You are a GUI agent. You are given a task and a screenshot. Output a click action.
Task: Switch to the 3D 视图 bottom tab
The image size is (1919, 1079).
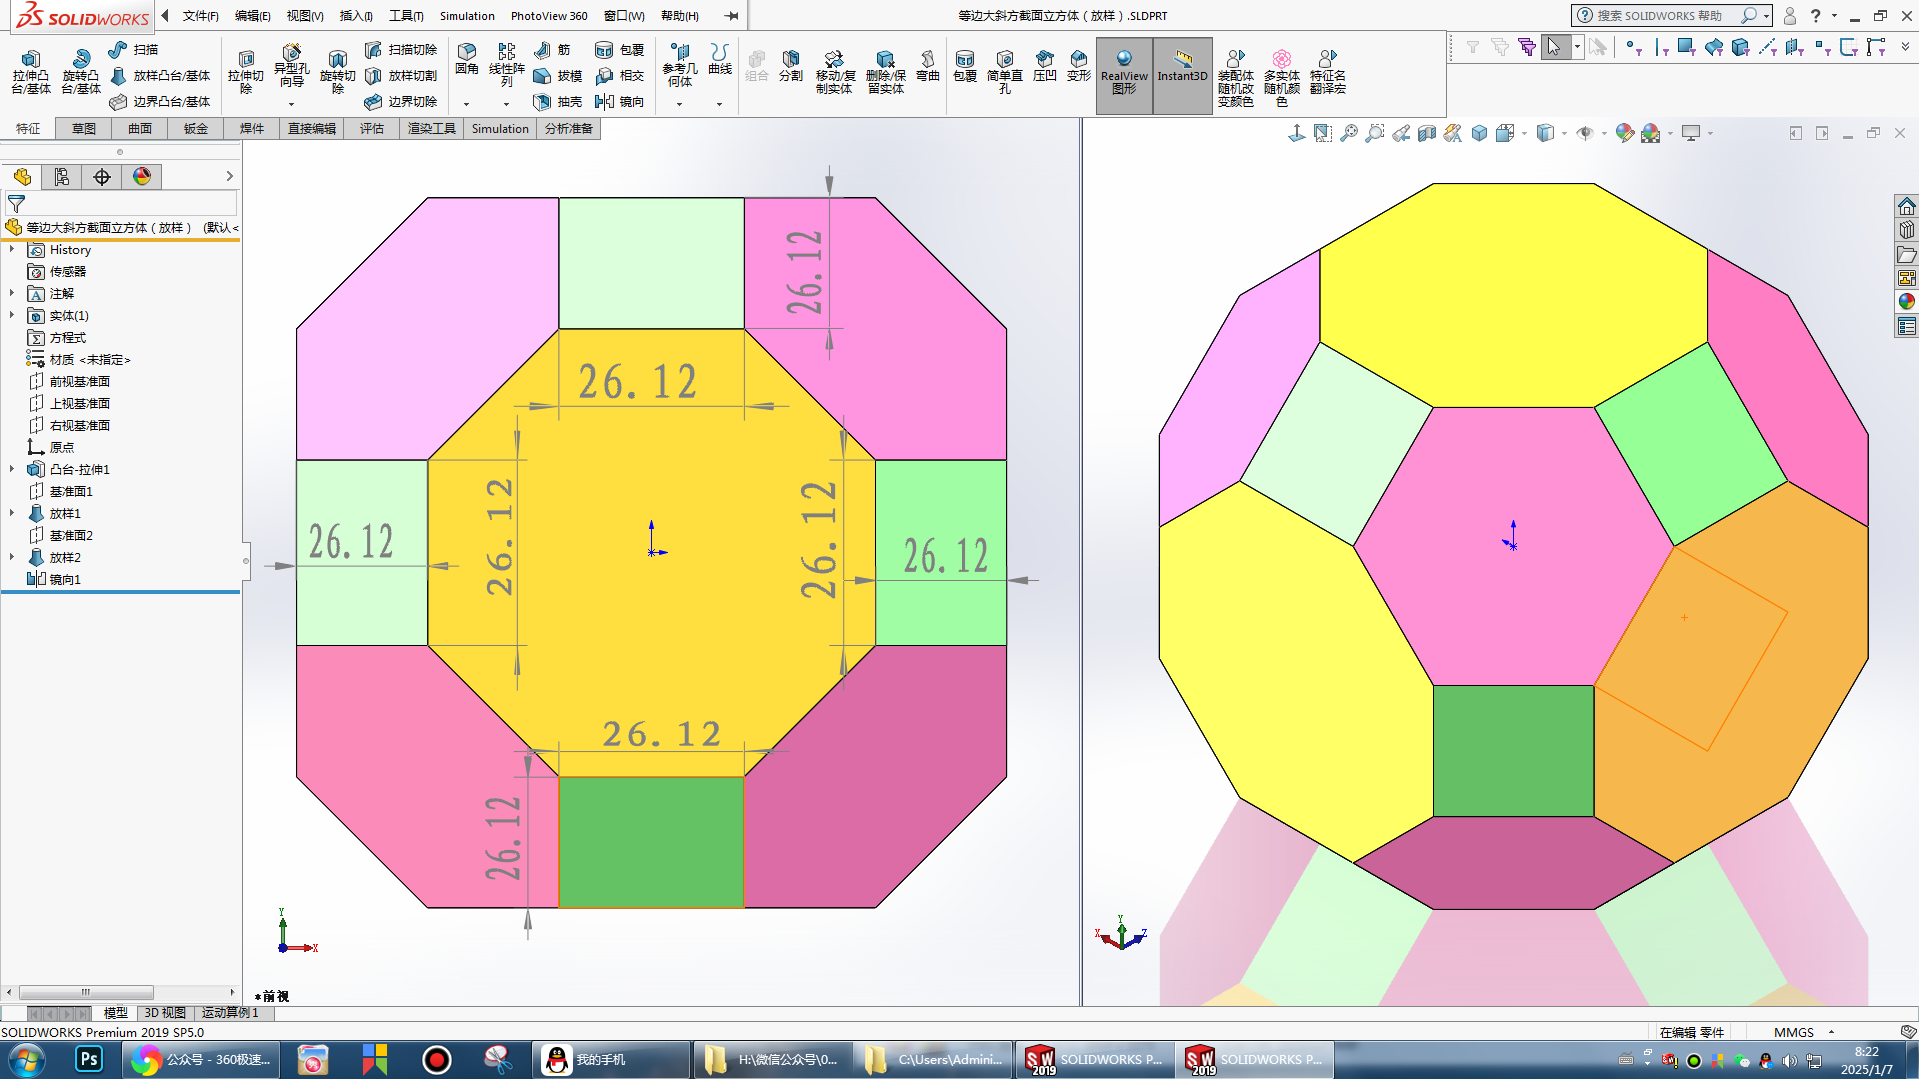click(x=165, y=1012)
